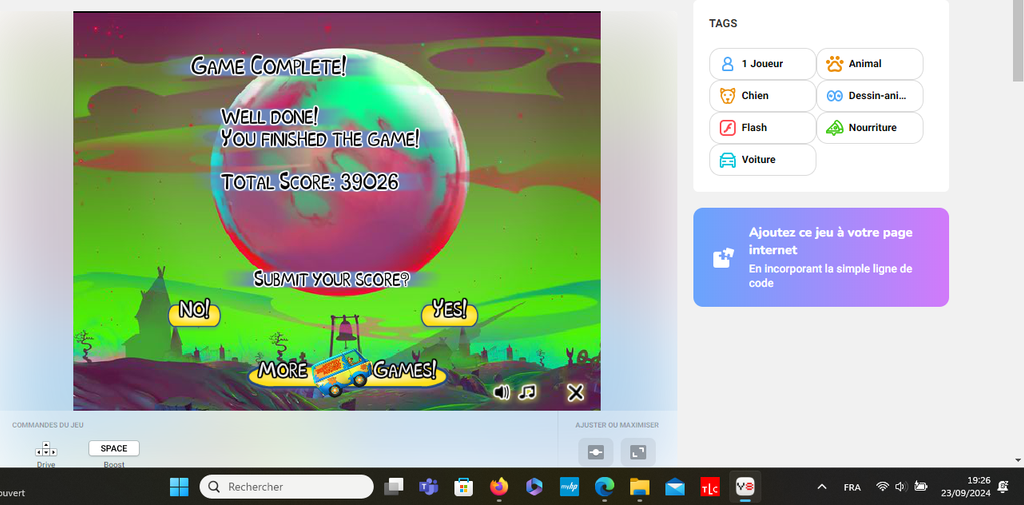Image resolution: width=1024 pixels, height=505 pixels.
Task: Open Firefox from the taskbar
Action: pos(499,487)
